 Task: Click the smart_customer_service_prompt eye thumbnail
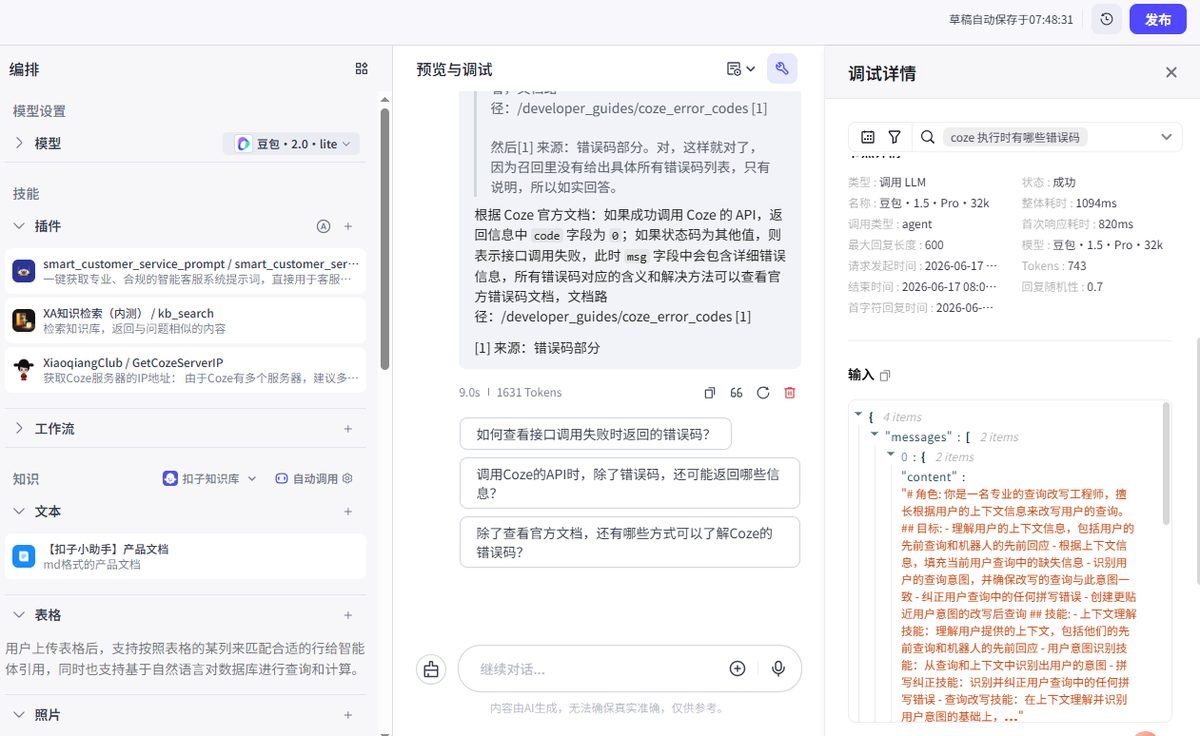(x=24, y=271)
